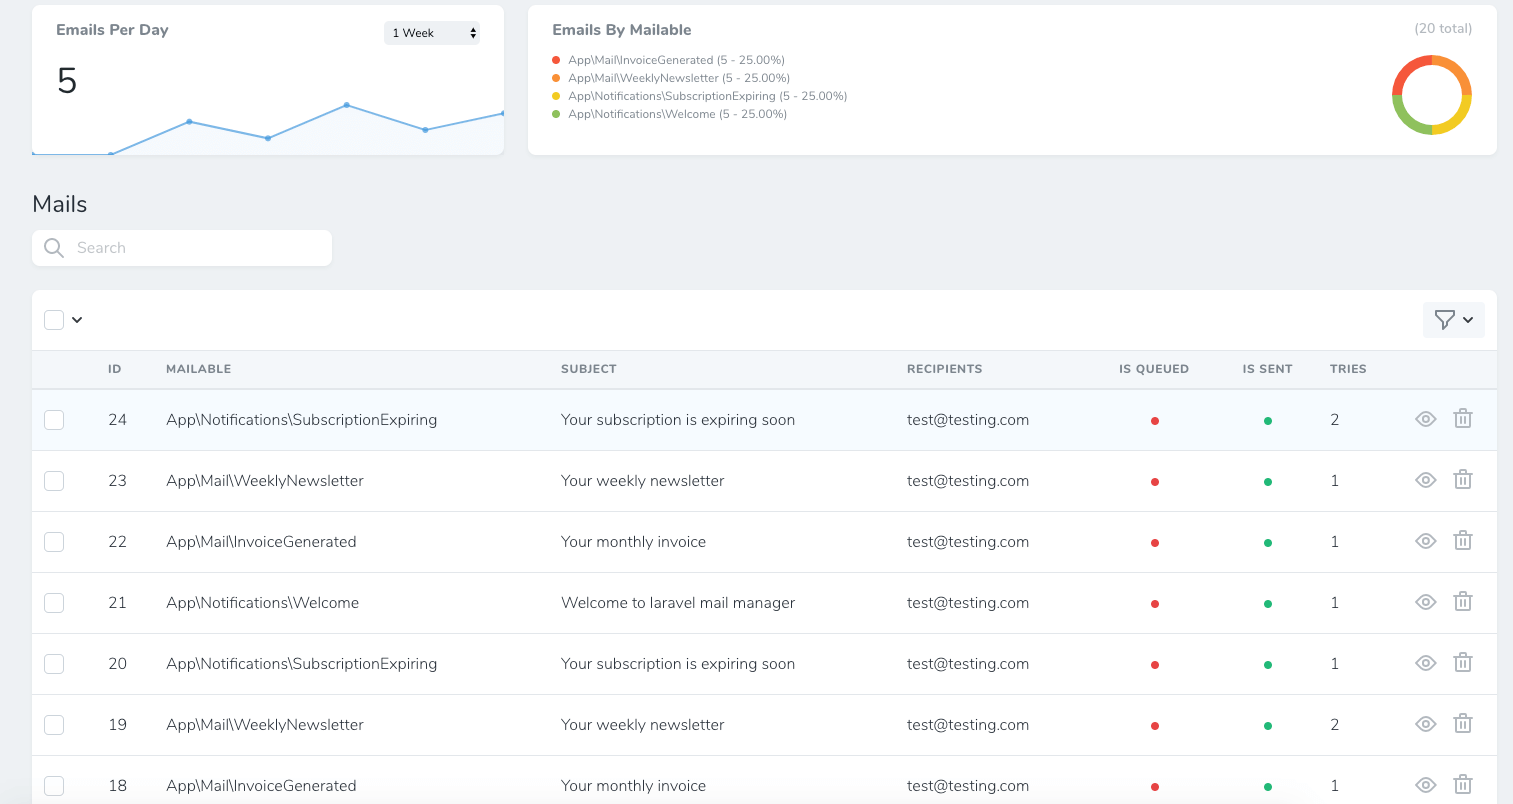The height and width of the screenshot is (804, 1513).
Task: Delete the mail with ID 23
Action: click(x=1462, y=480)
